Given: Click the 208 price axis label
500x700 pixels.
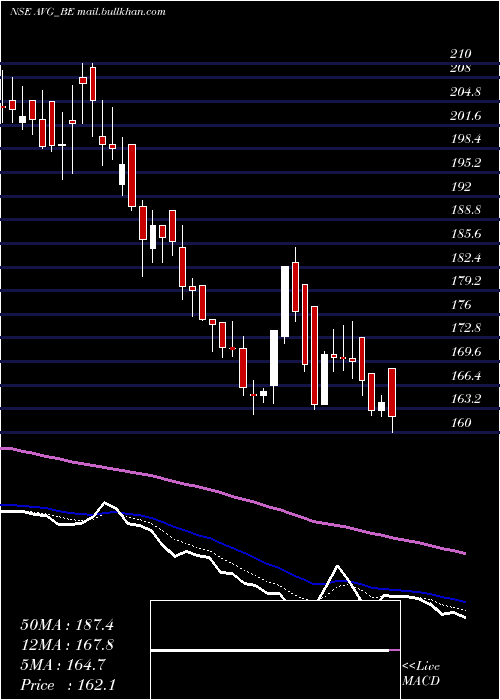Looking at the screenshot, I should click(x=460, y=68).
